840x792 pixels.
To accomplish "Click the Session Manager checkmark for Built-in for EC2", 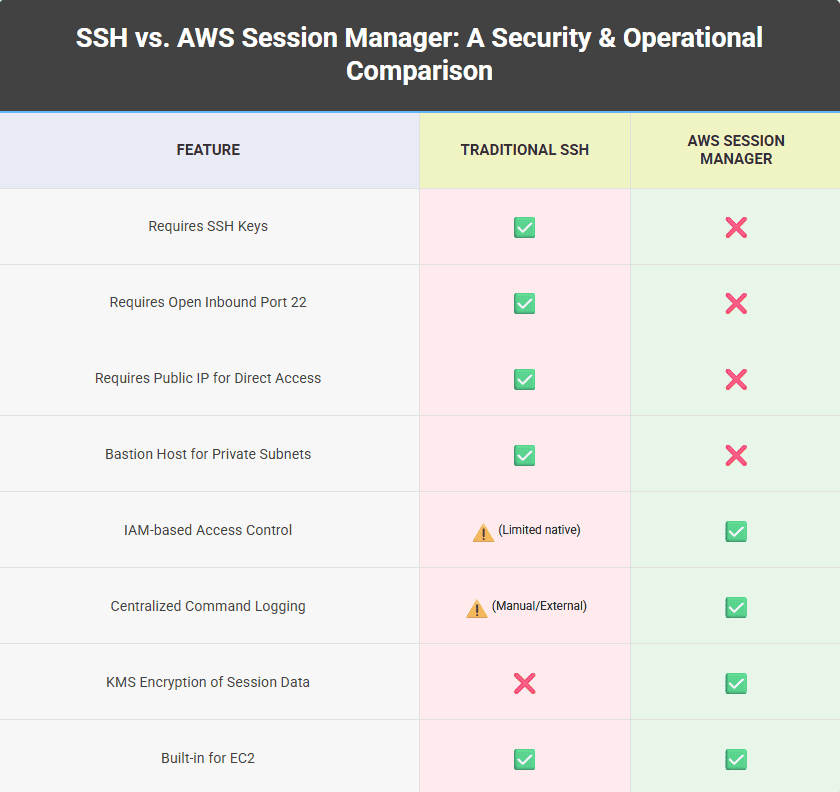I will pyautogui.click(x=736, y=760).
